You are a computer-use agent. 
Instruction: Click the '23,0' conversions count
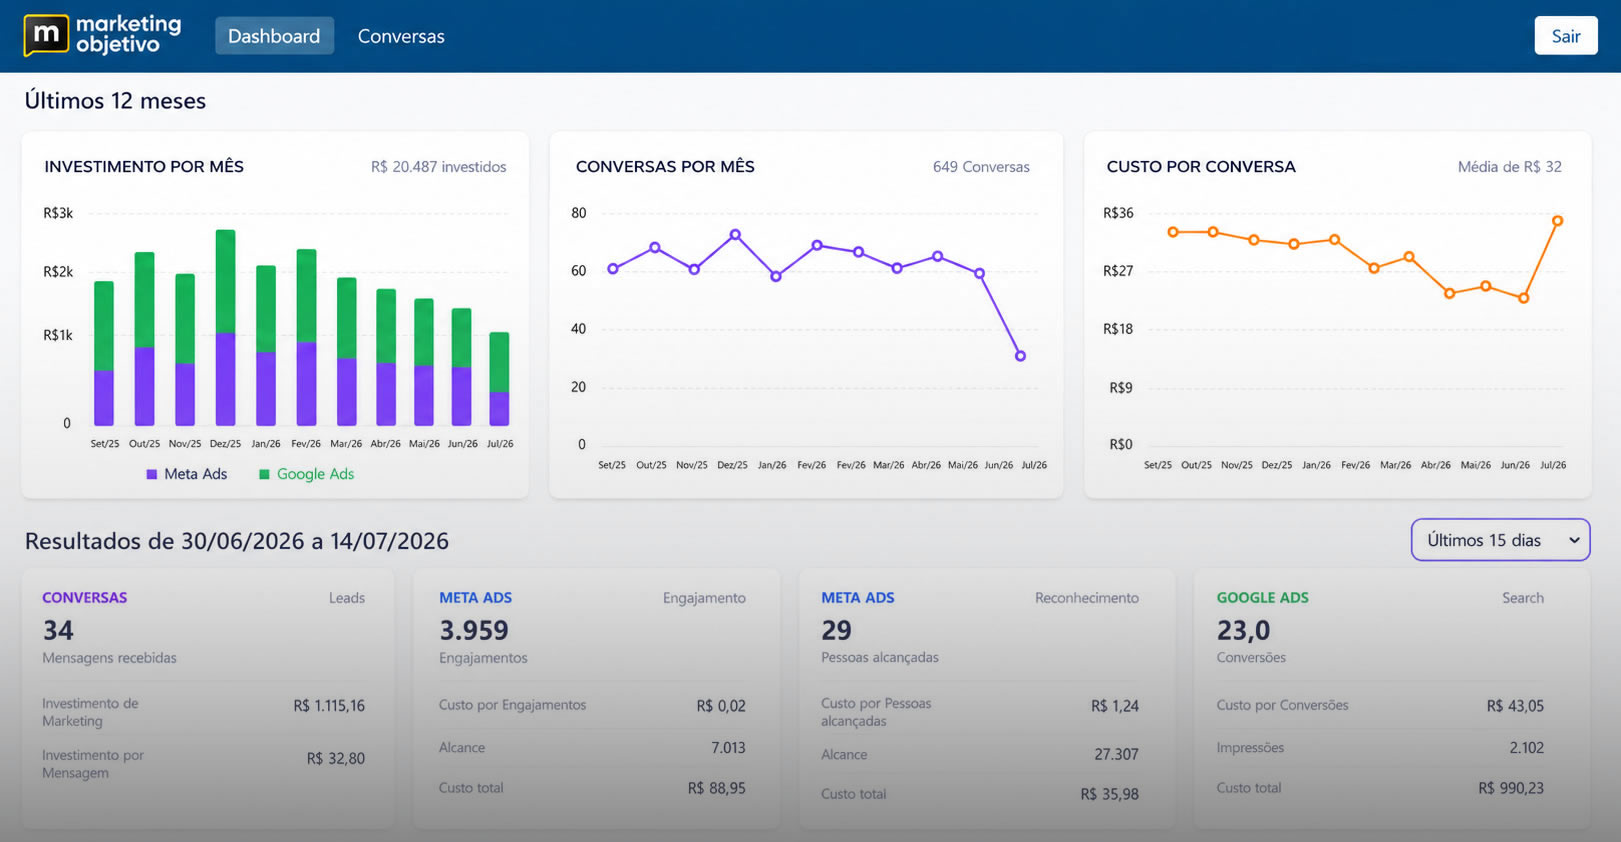coord(1243,630)
